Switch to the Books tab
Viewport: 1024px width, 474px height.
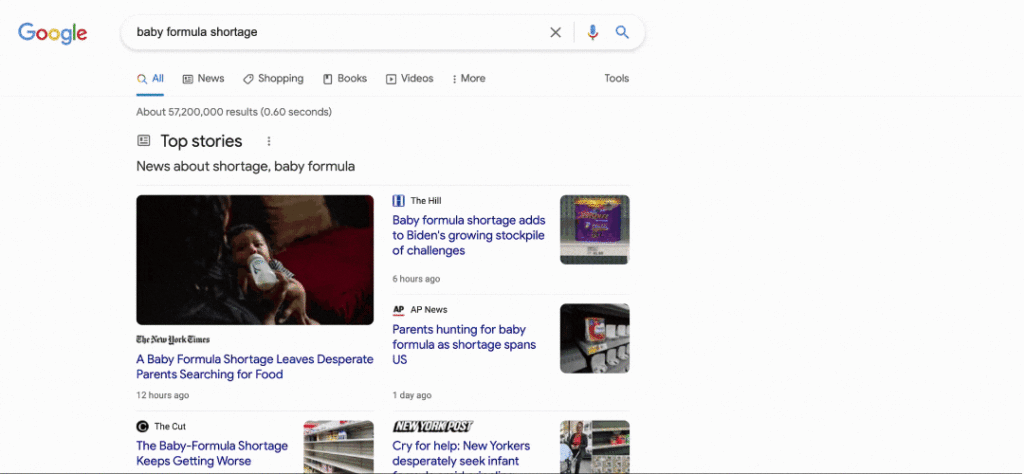click(345, 78)
